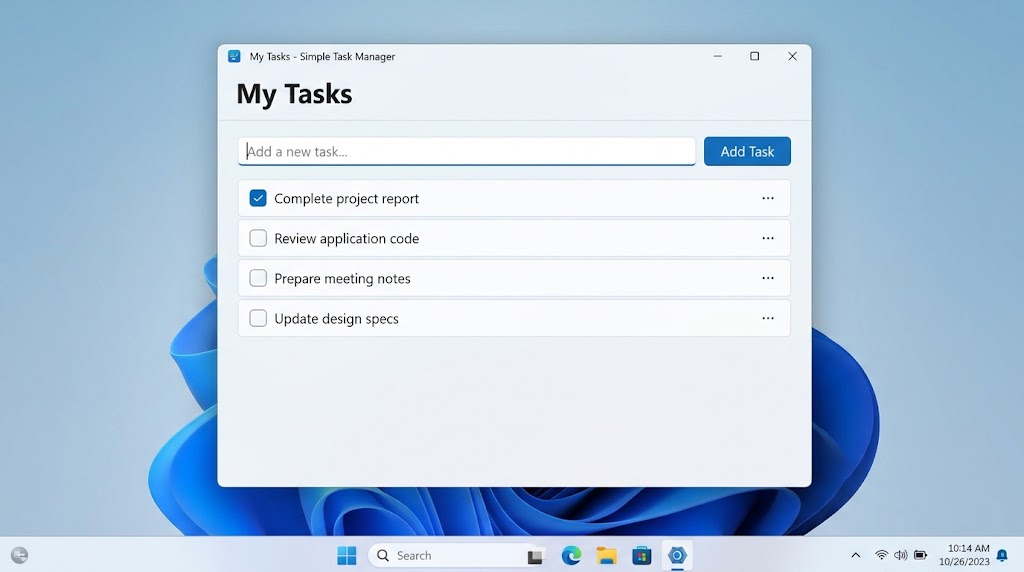
Task: Uncheck Complete project report checkbox
Action: [258, 198]
